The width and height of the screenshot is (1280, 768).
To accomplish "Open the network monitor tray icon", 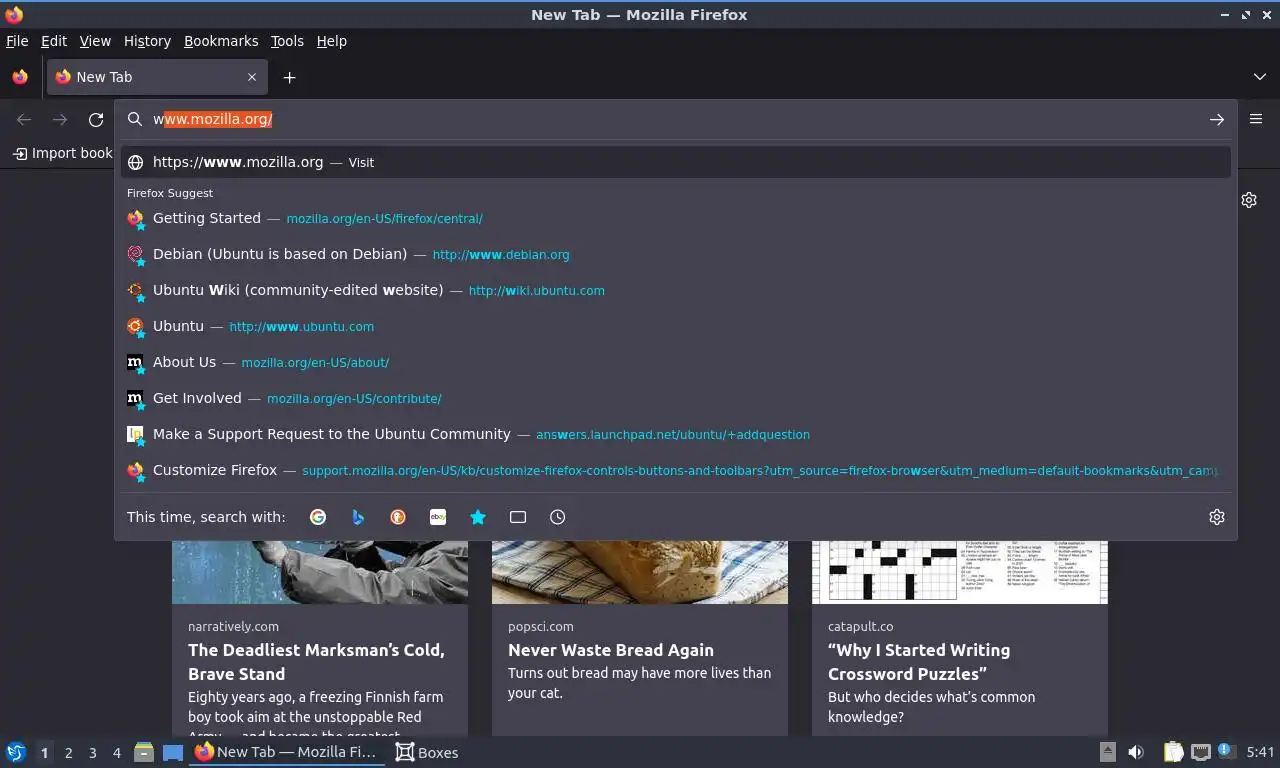I will tap(1199, 752).
